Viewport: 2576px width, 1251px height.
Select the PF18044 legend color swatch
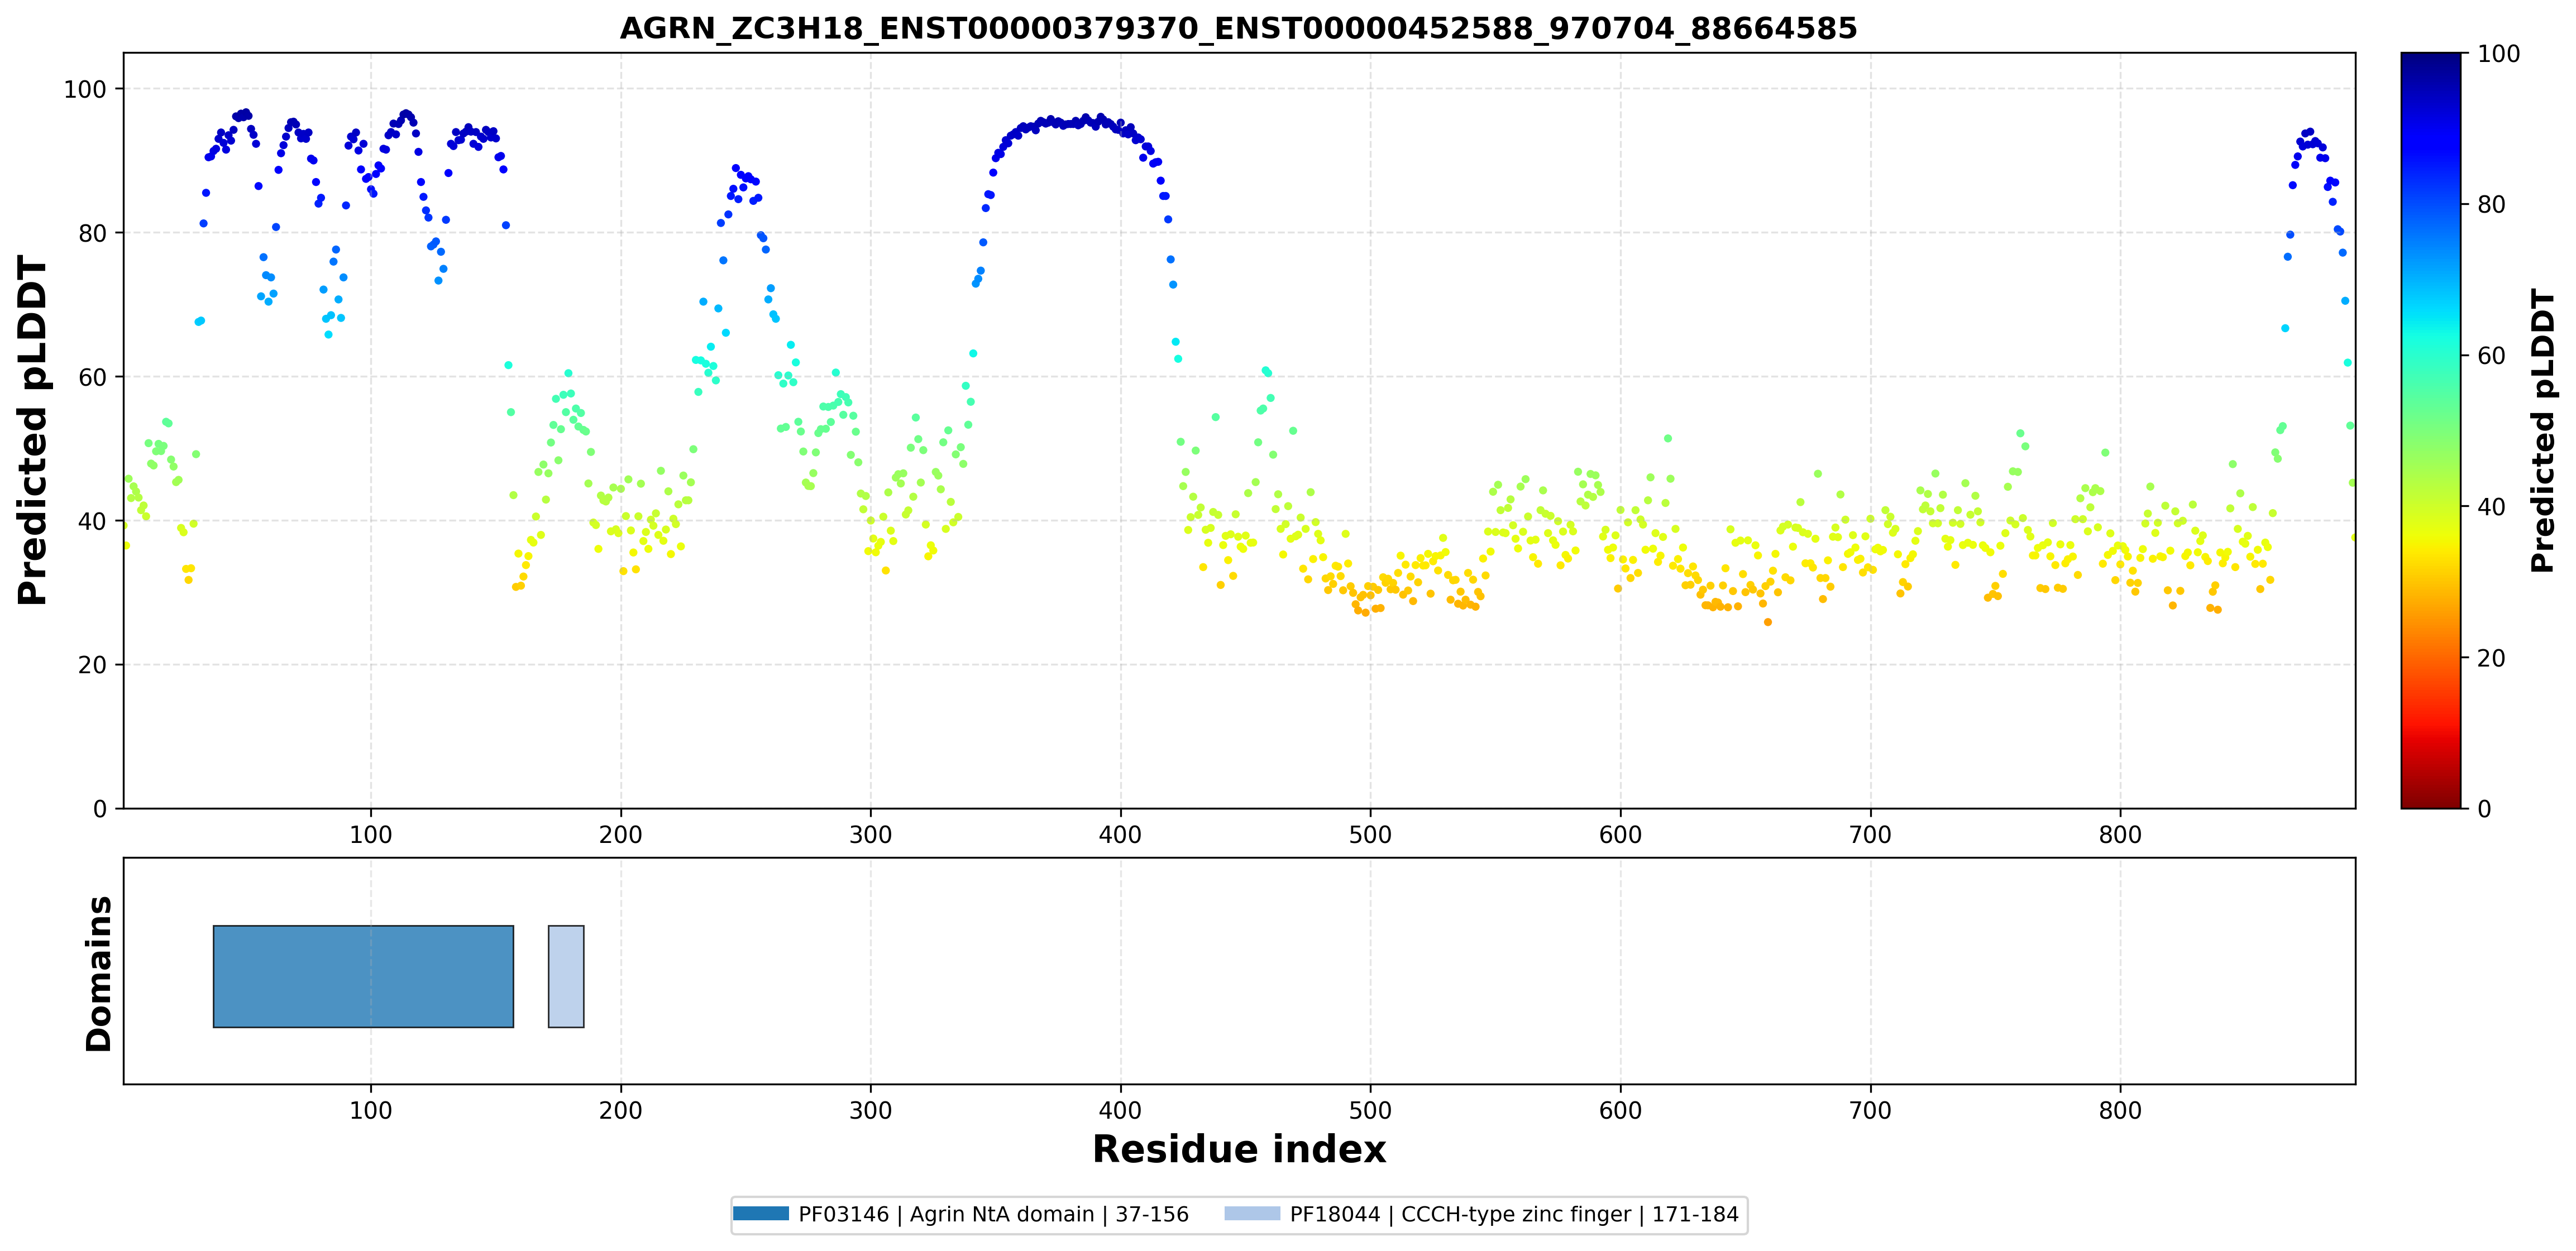point(1252,1214)
